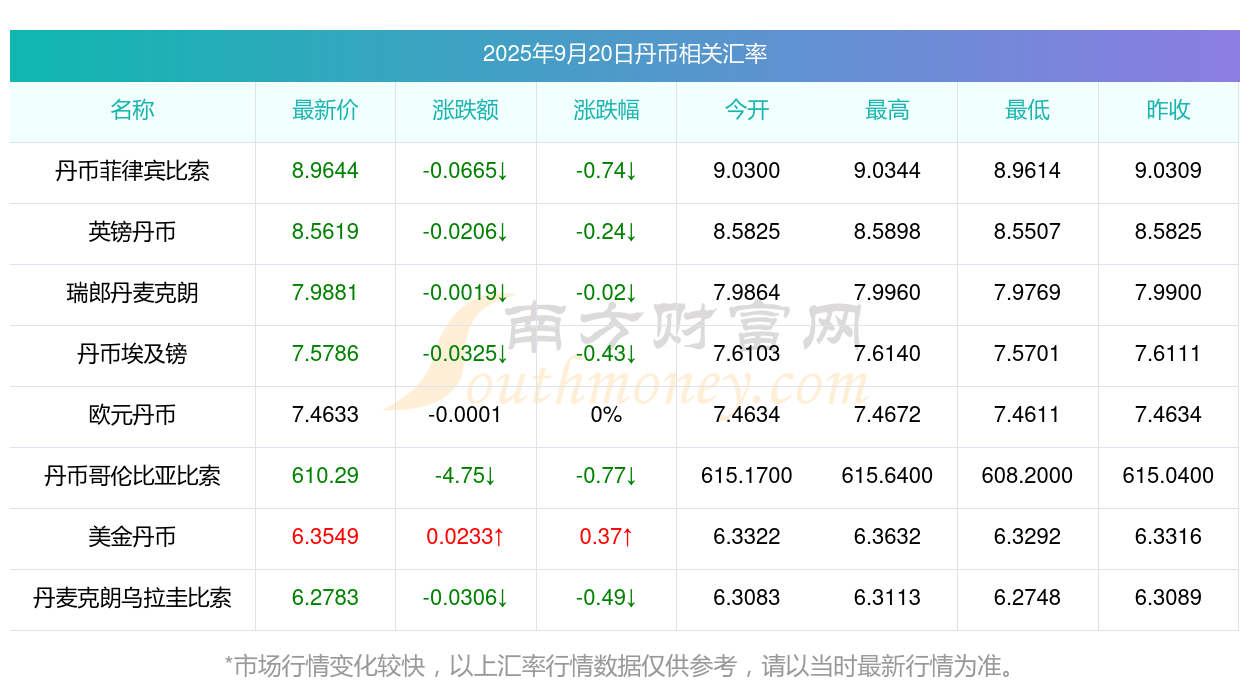
Task: Click low value 8.5507
Action: pyautogui.click(x=1028, y=232)
